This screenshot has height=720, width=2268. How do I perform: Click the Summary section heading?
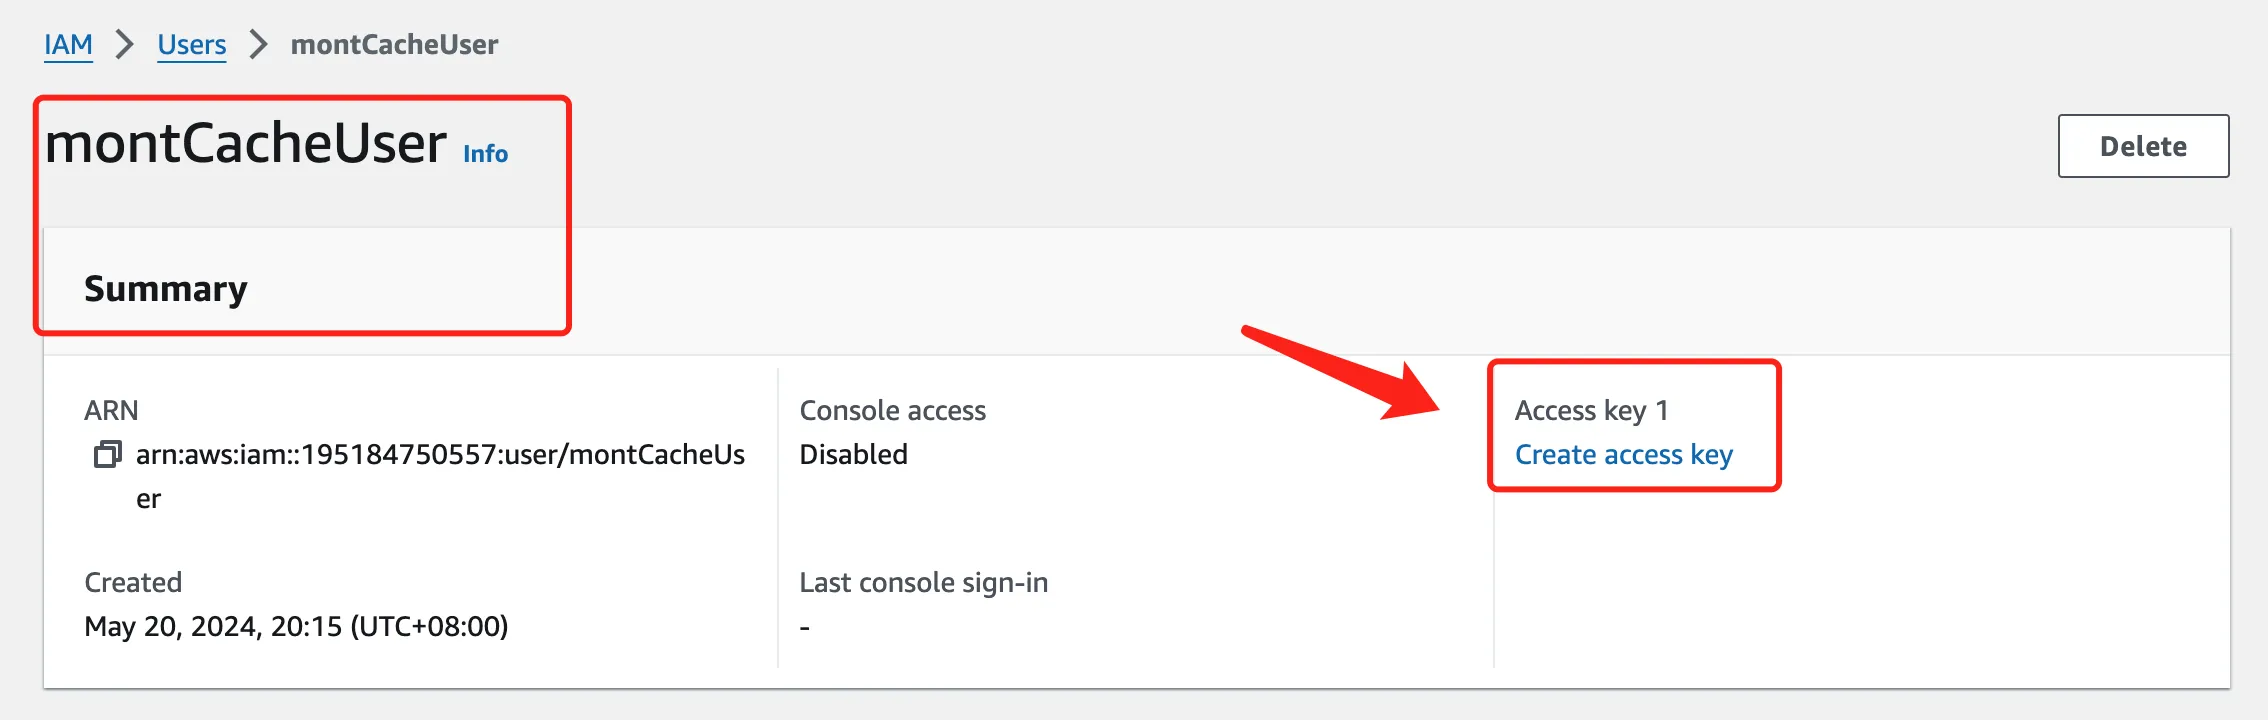point(165,289)
